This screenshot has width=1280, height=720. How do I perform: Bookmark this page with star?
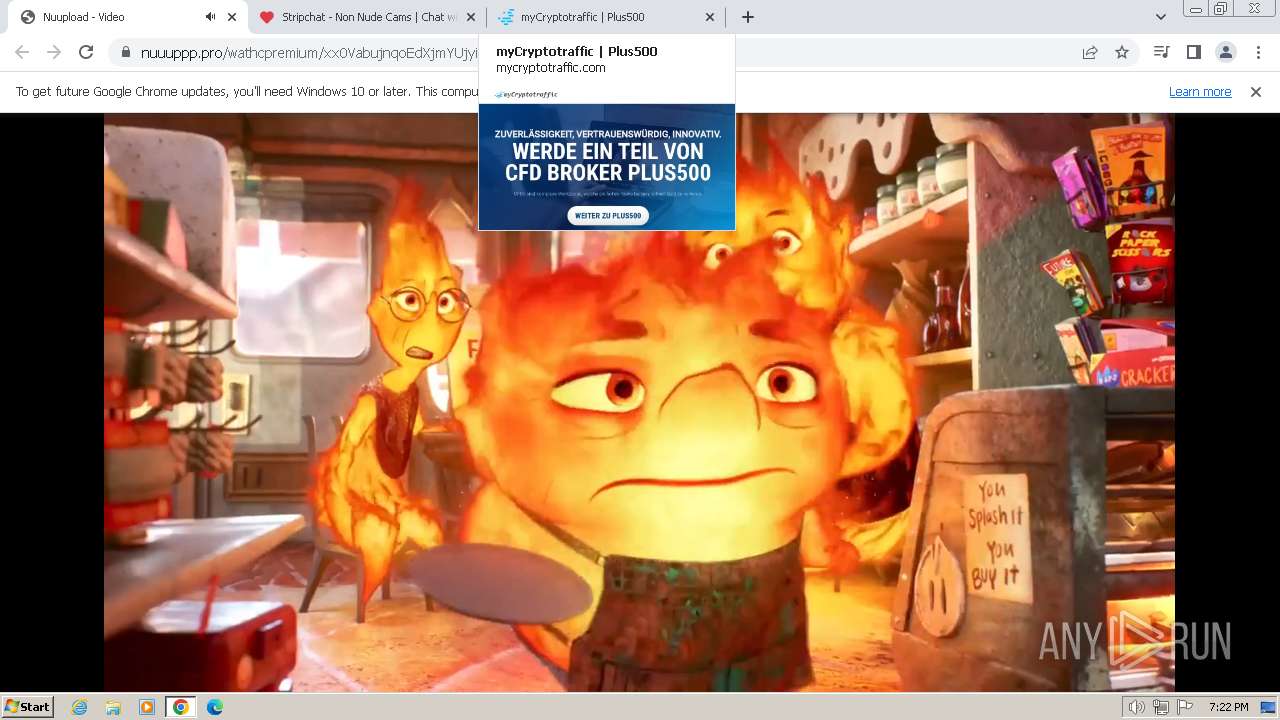tap(1122, 52)
